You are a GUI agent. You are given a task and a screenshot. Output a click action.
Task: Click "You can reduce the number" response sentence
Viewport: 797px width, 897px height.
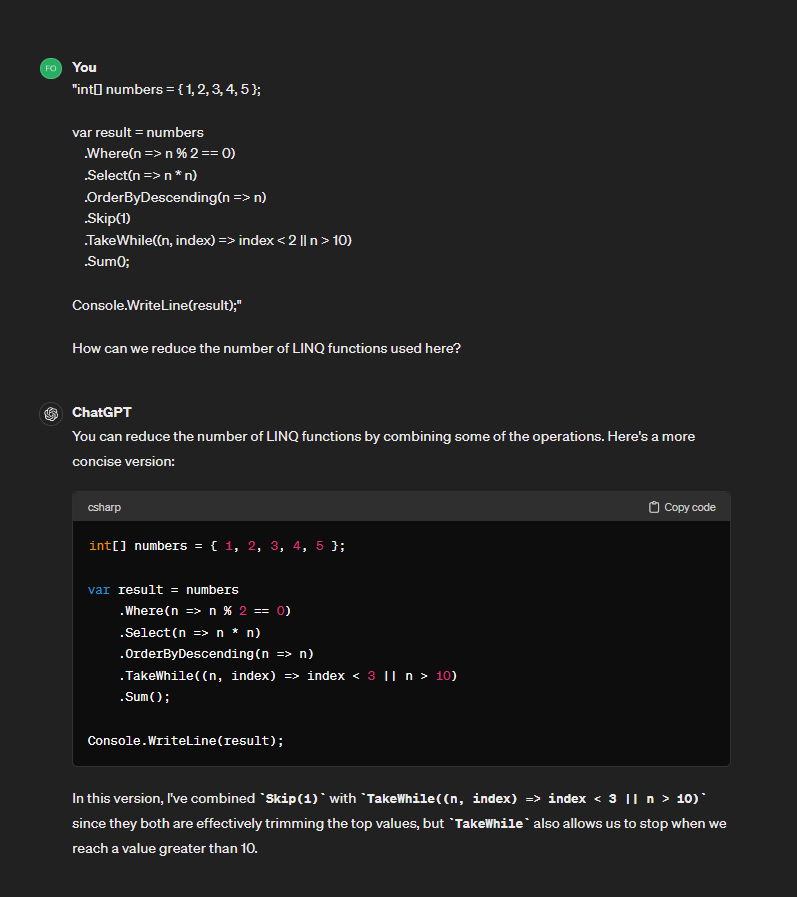[383, 437]
